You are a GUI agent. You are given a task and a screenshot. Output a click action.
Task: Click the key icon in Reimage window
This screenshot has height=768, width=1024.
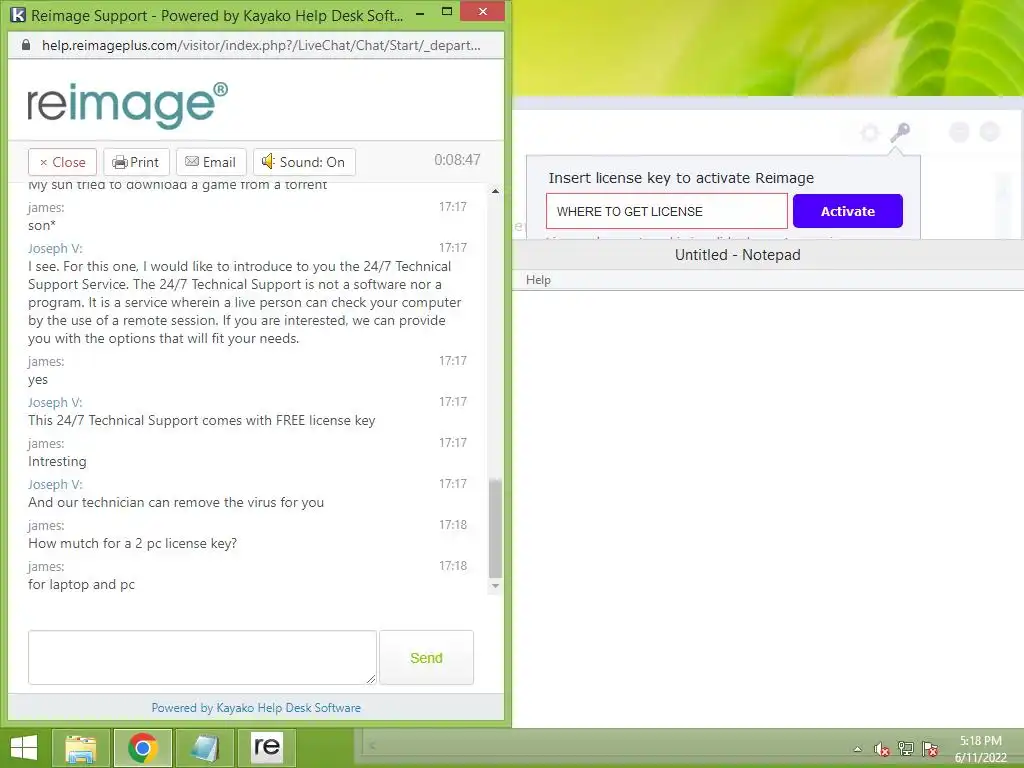(x=900, y=133)
